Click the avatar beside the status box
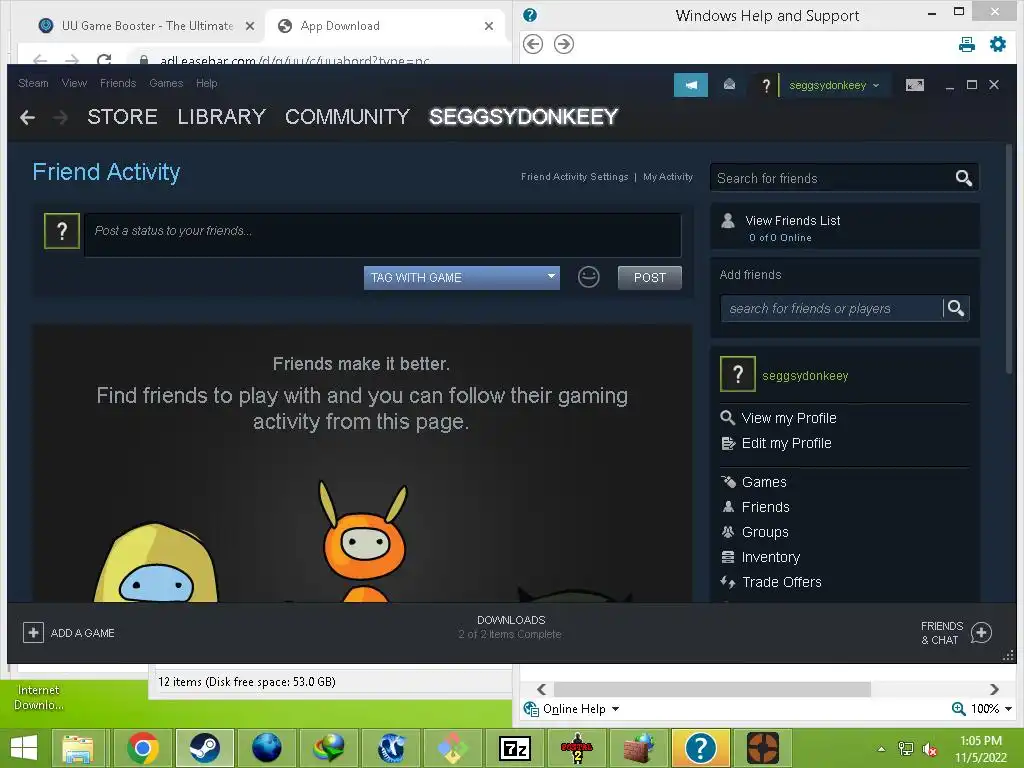 62,231
